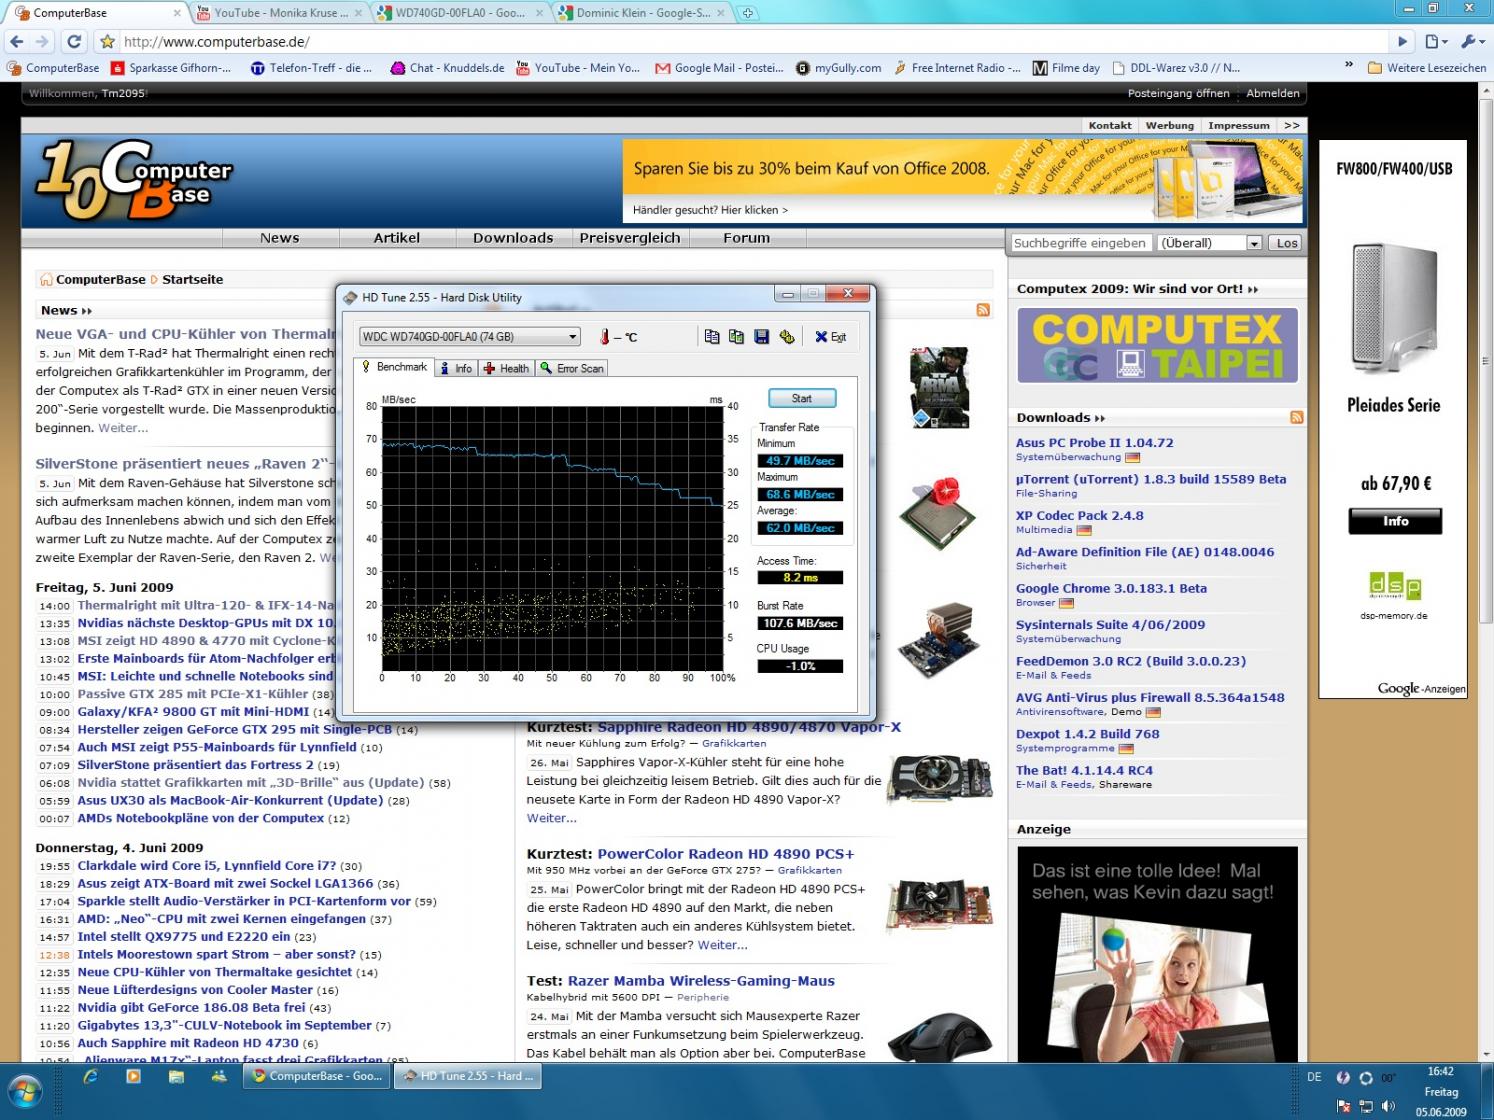Viewport: 1494px width, 1120px height.
Task: Focus the address bar with computerbase.de
Action: pos(752,42)
